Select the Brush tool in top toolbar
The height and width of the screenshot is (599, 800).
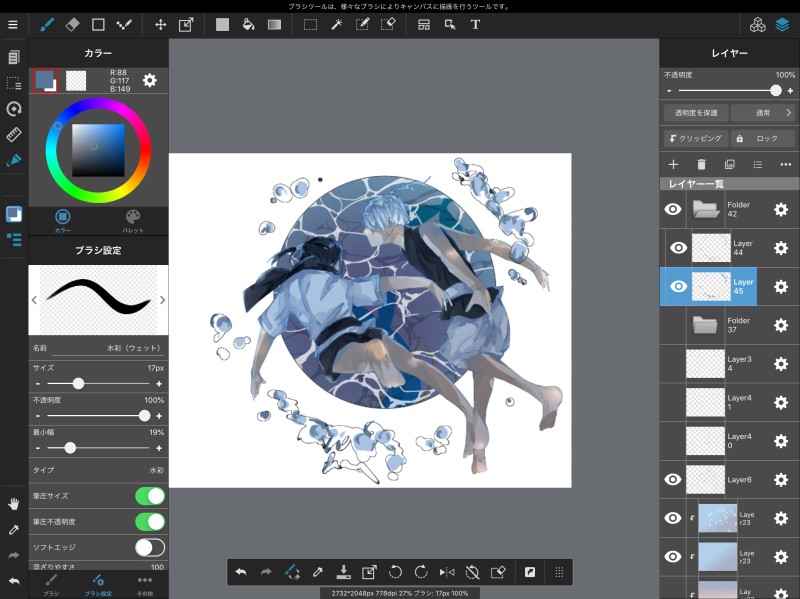(x=47, y=24)
